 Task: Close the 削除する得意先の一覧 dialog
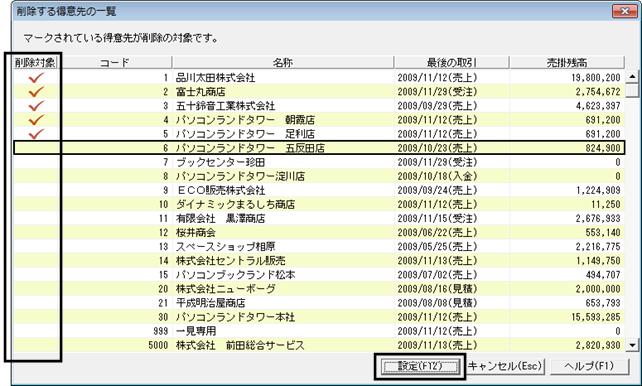pos(624,11)
